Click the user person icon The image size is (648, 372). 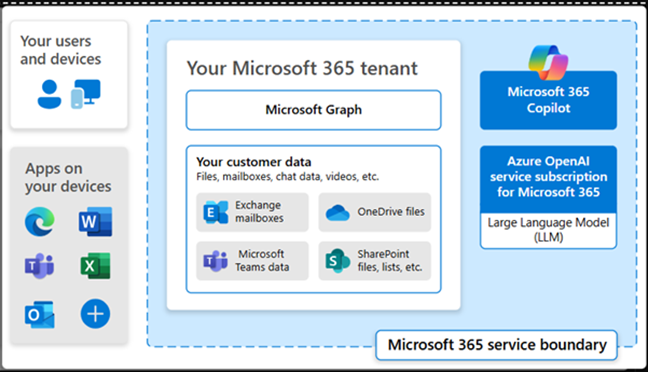click(x=49, y=94)
